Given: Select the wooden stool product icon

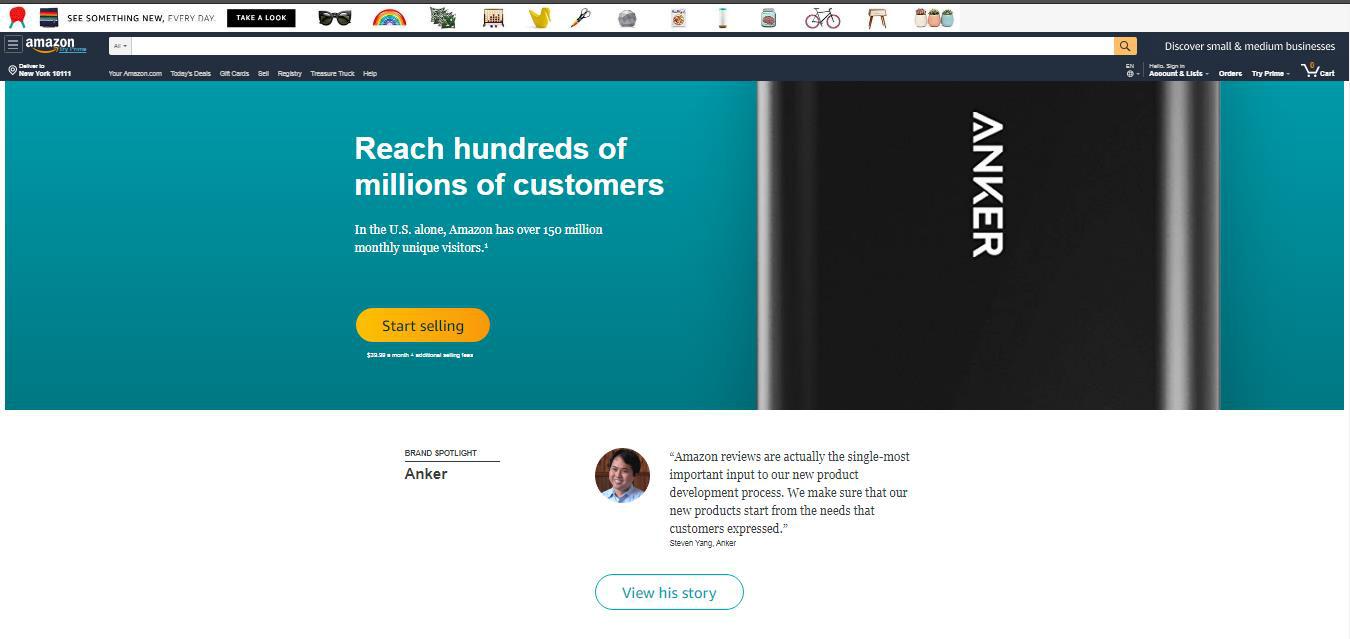Looking at the screenshot, I should 877,18.
